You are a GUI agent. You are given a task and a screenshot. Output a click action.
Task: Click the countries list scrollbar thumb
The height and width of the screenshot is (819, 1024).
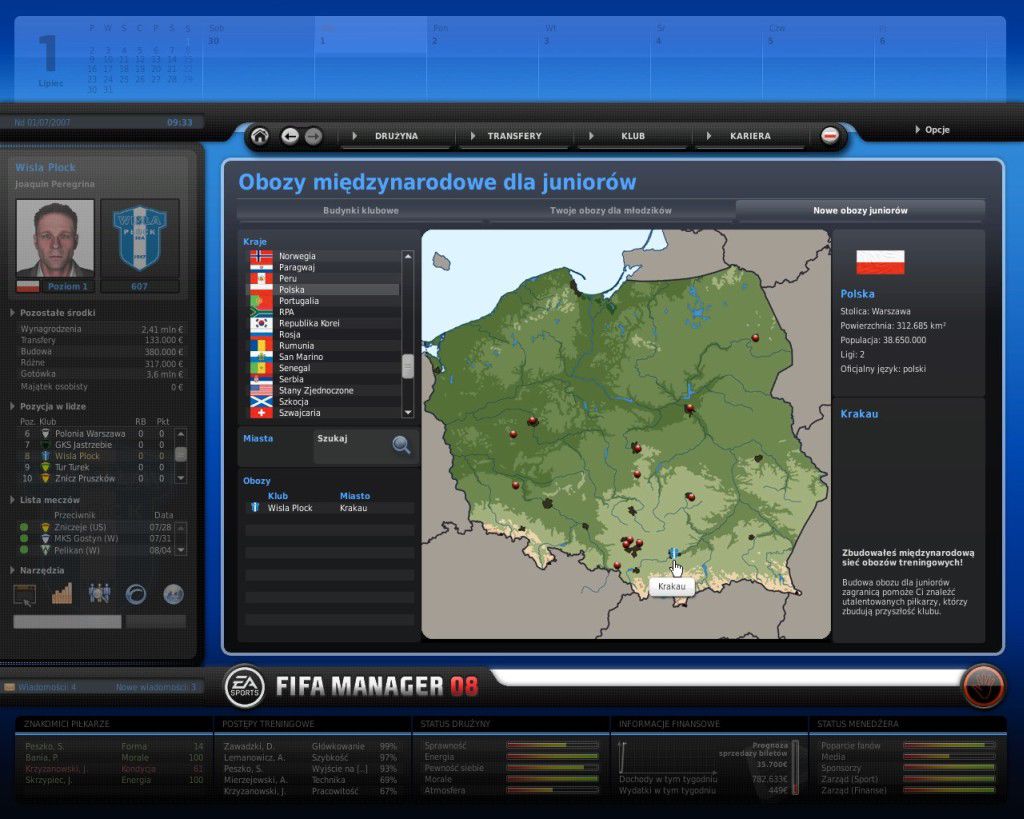tap(408, 366)
